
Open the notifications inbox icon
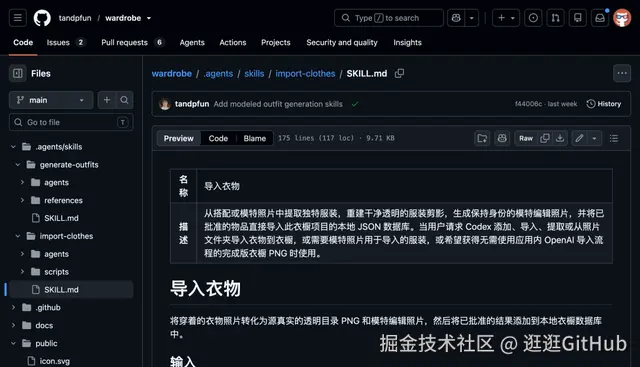(600, 18)
